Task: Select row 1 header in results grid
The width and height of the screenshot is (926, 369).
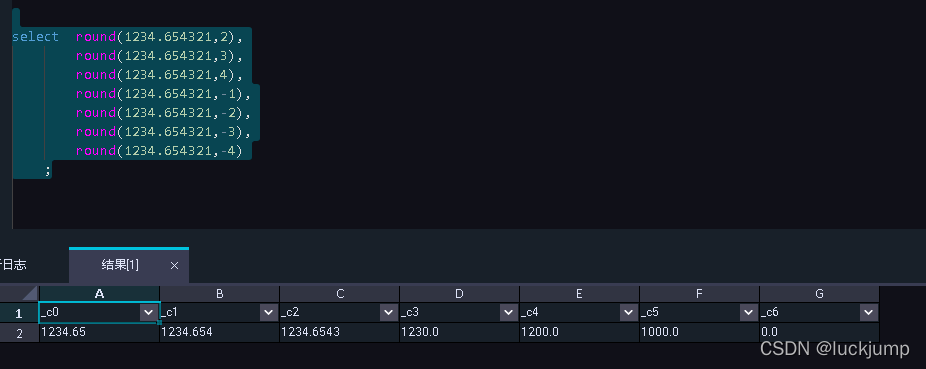Action: [19, 313]
